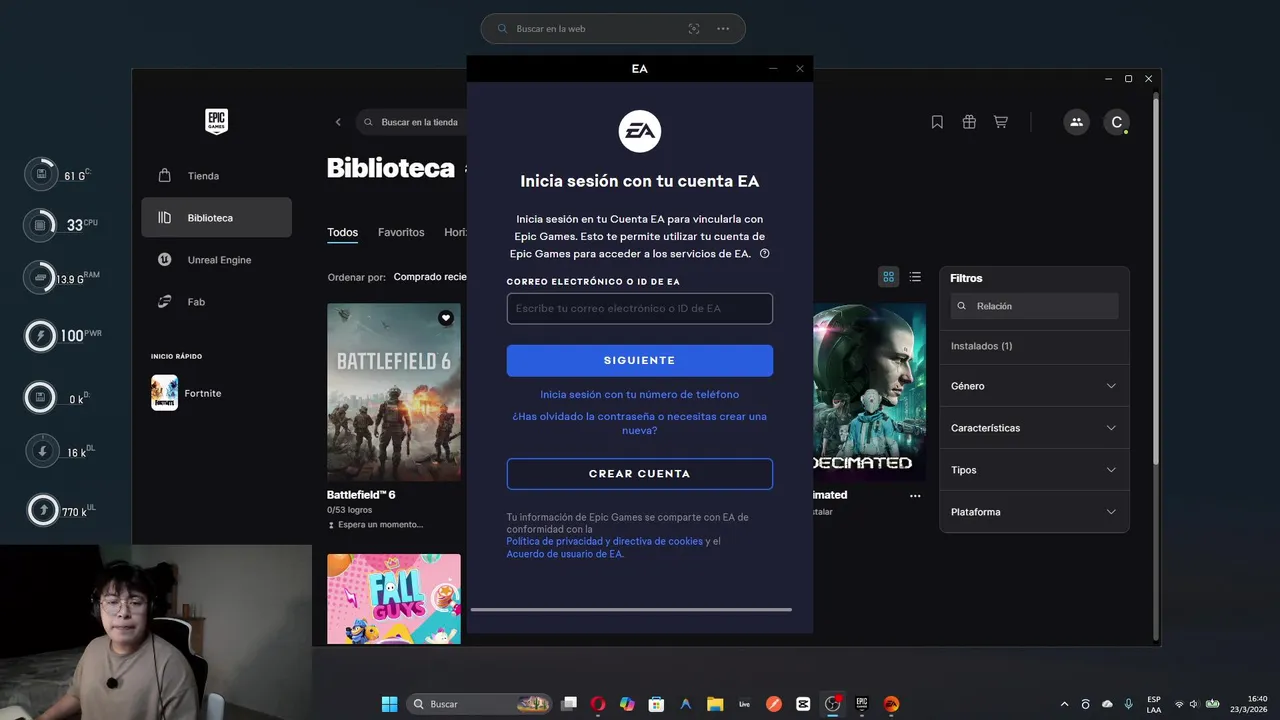Go back with the Epic launcher arrow
The height and width of the screenshot is (720, 1280).
(338, 122)
